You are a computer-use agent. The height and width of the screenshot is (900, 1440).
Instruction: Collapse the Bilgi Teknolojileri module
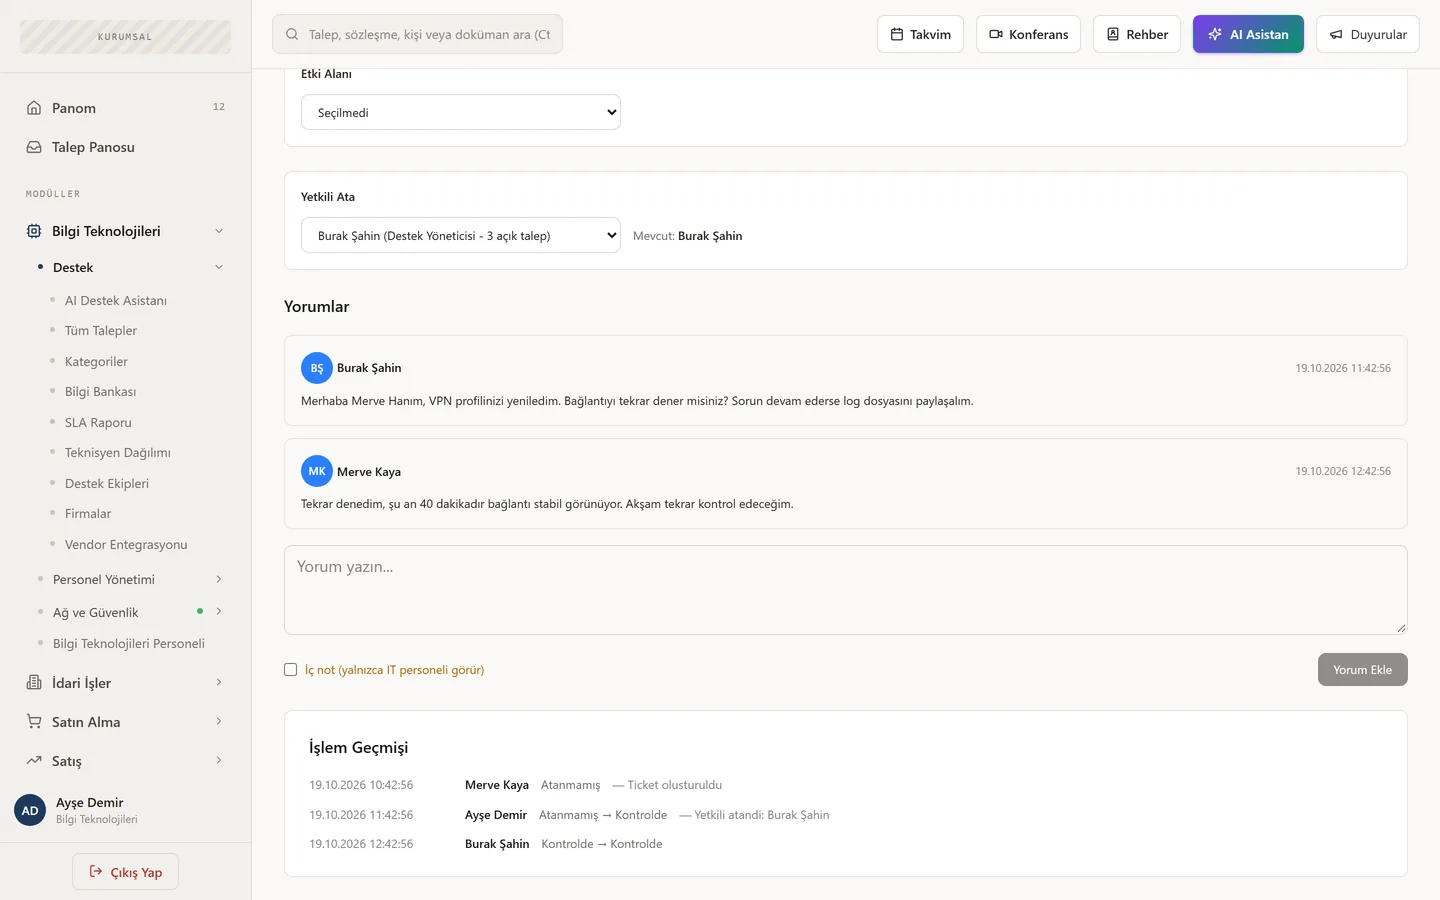(219, 231)
